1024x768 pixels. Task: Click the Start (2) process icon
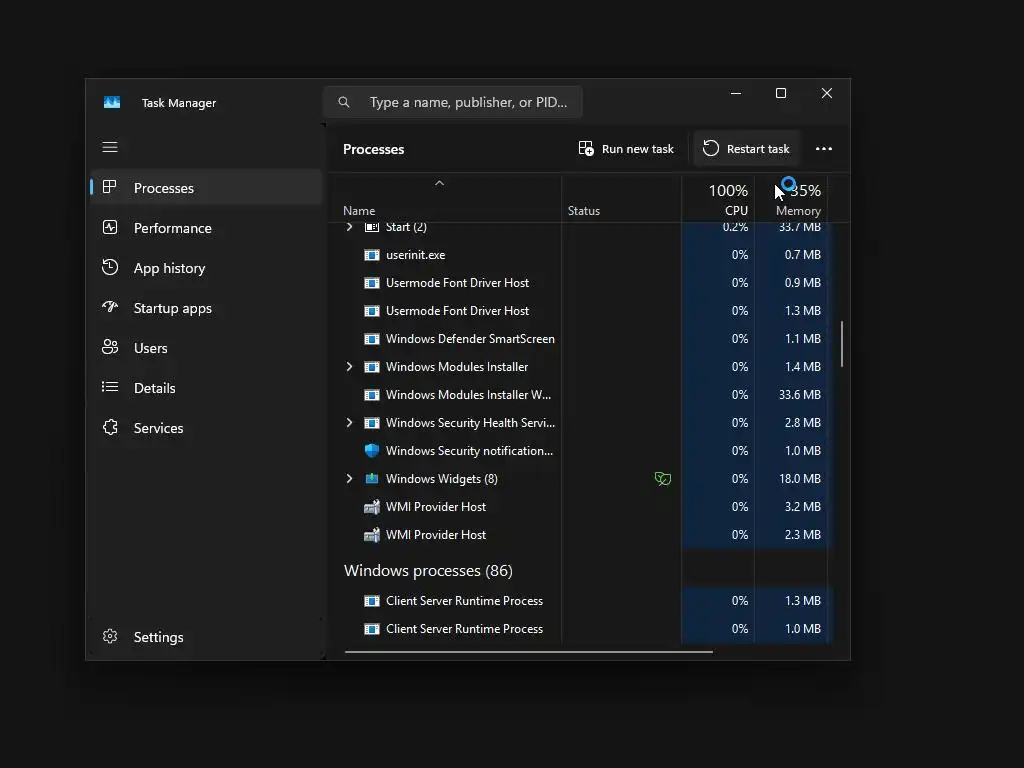point(372,227)
